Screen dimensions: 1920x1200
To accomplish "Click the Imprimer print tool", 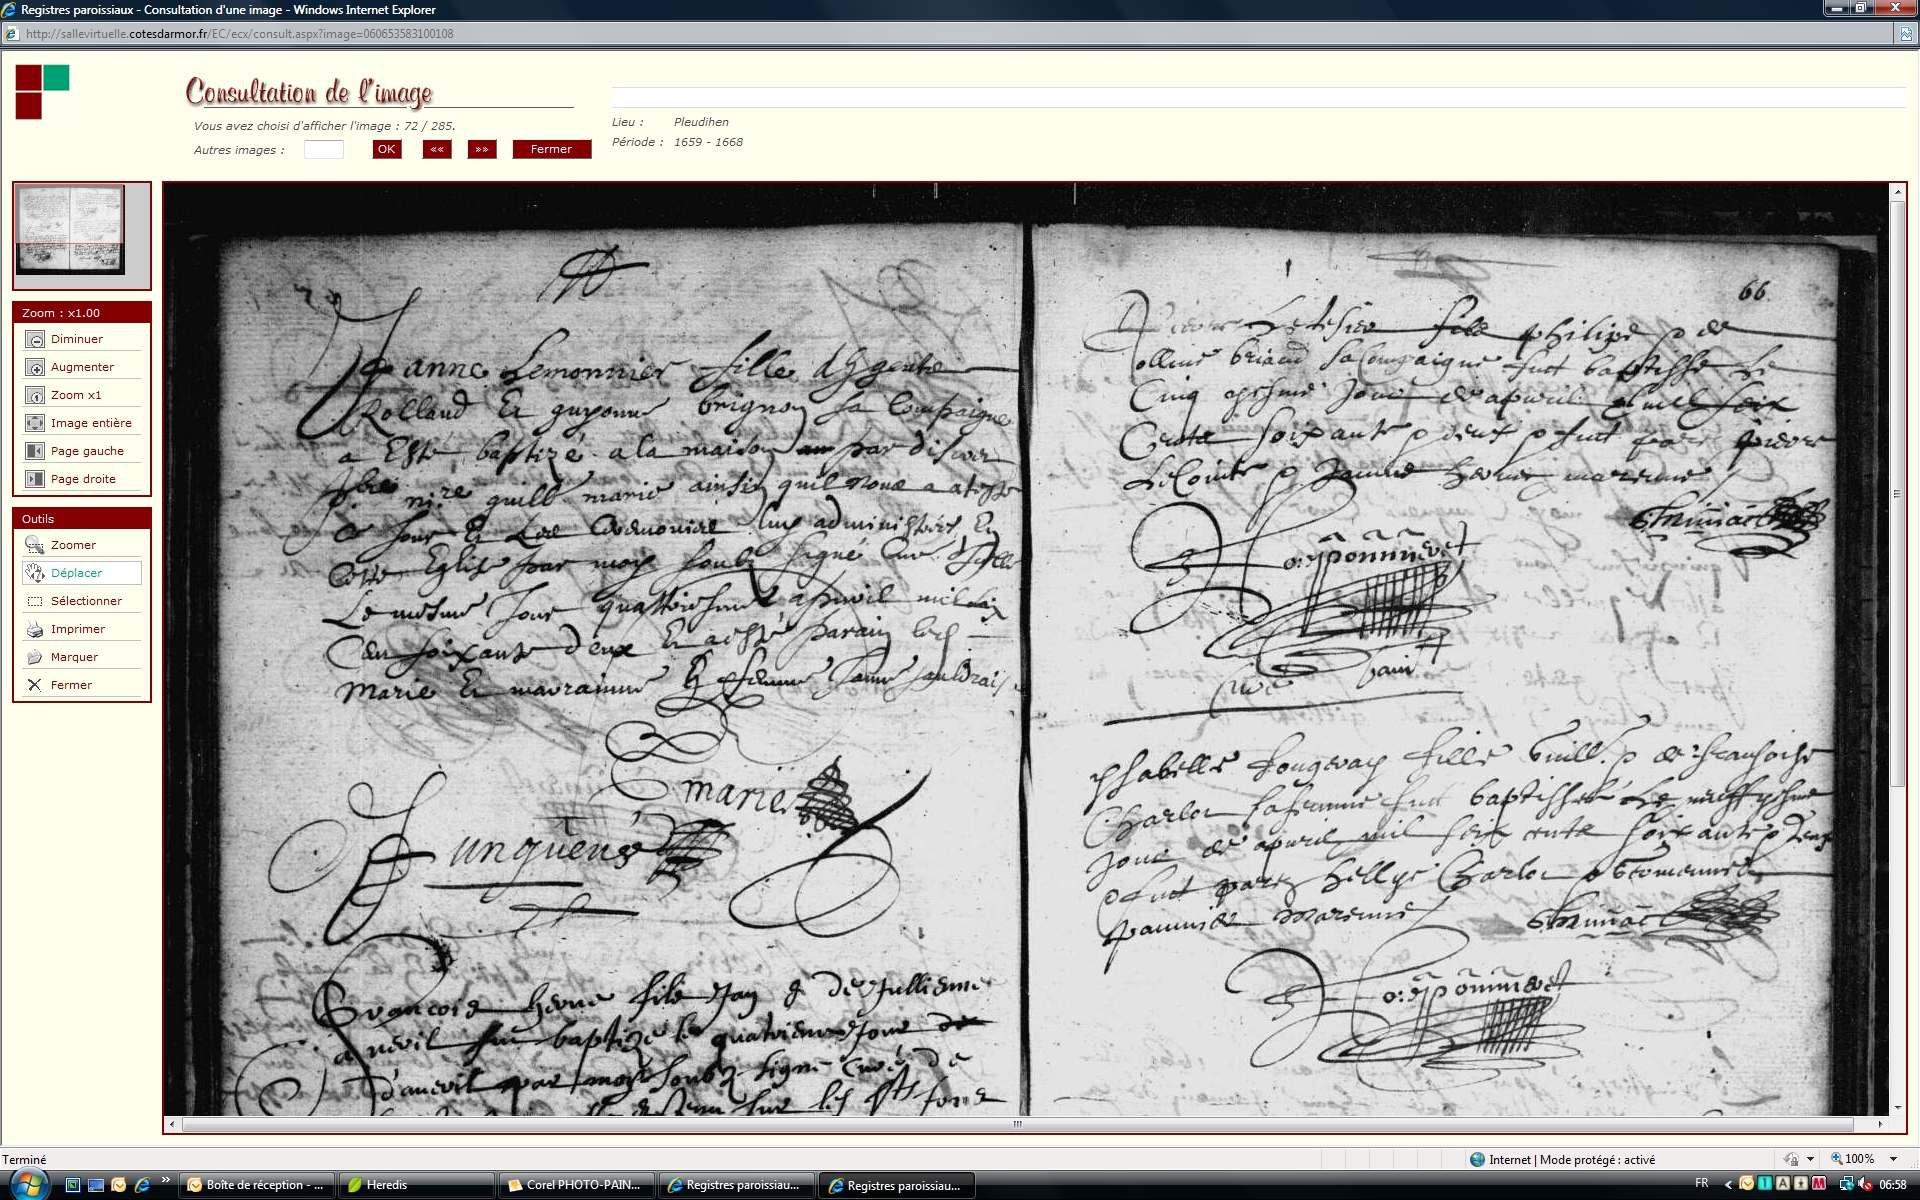I will pyautogui.click(x=35, y=630).
